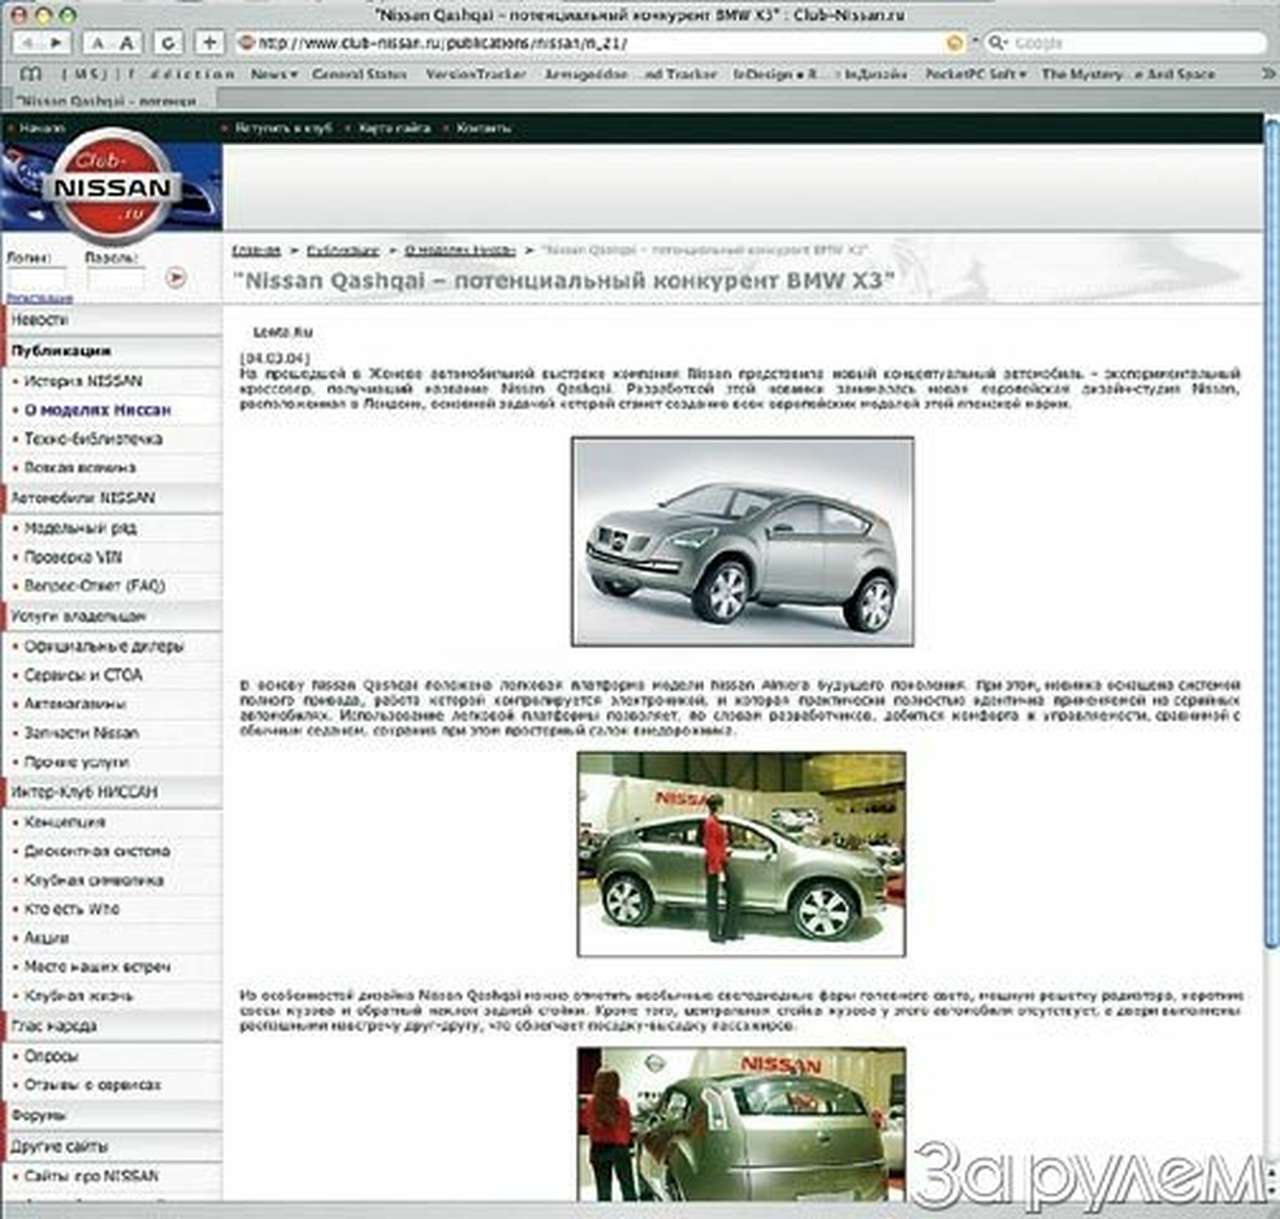The height and width of the screenshot is (1219, 1280).
Task: Reload the page with the refresh button
Action: (x=168, y=43)
